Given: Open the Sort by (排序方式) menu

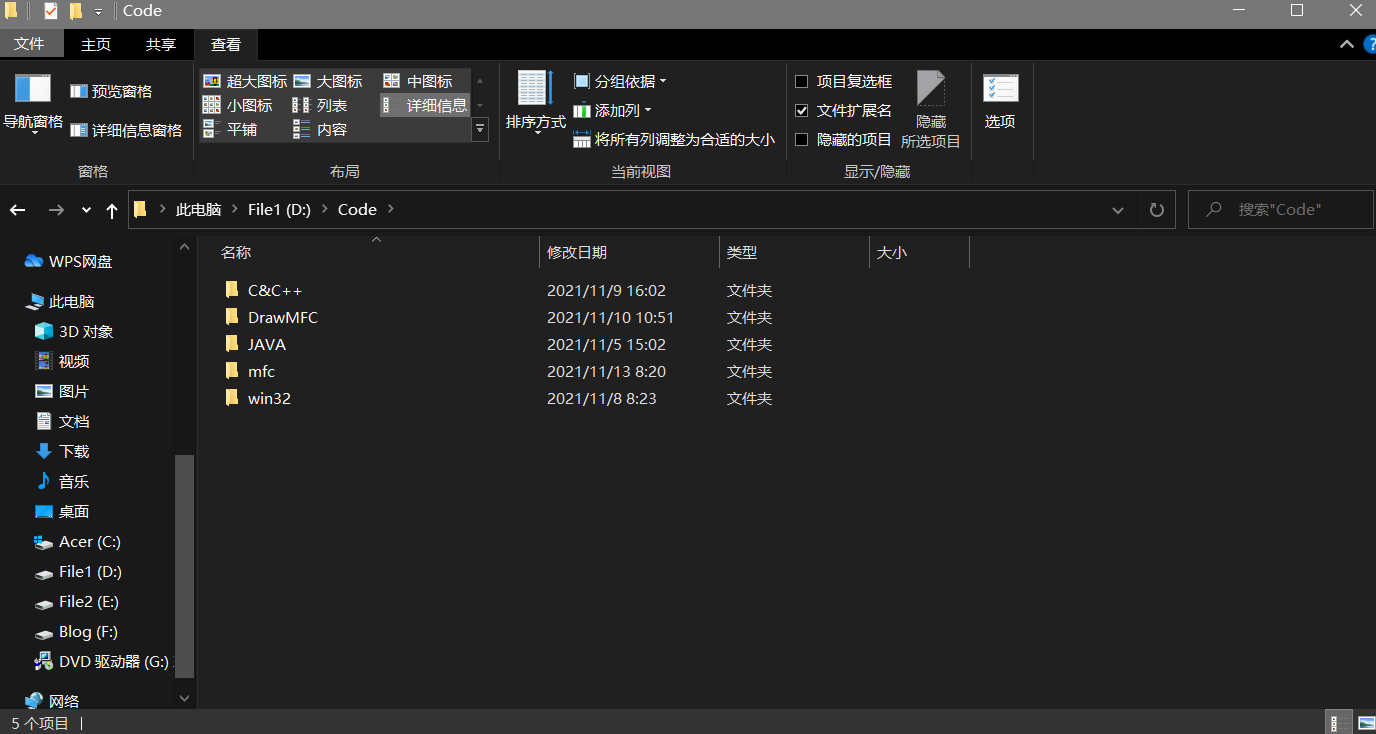Looking at the screenshot, I should 535,103.
